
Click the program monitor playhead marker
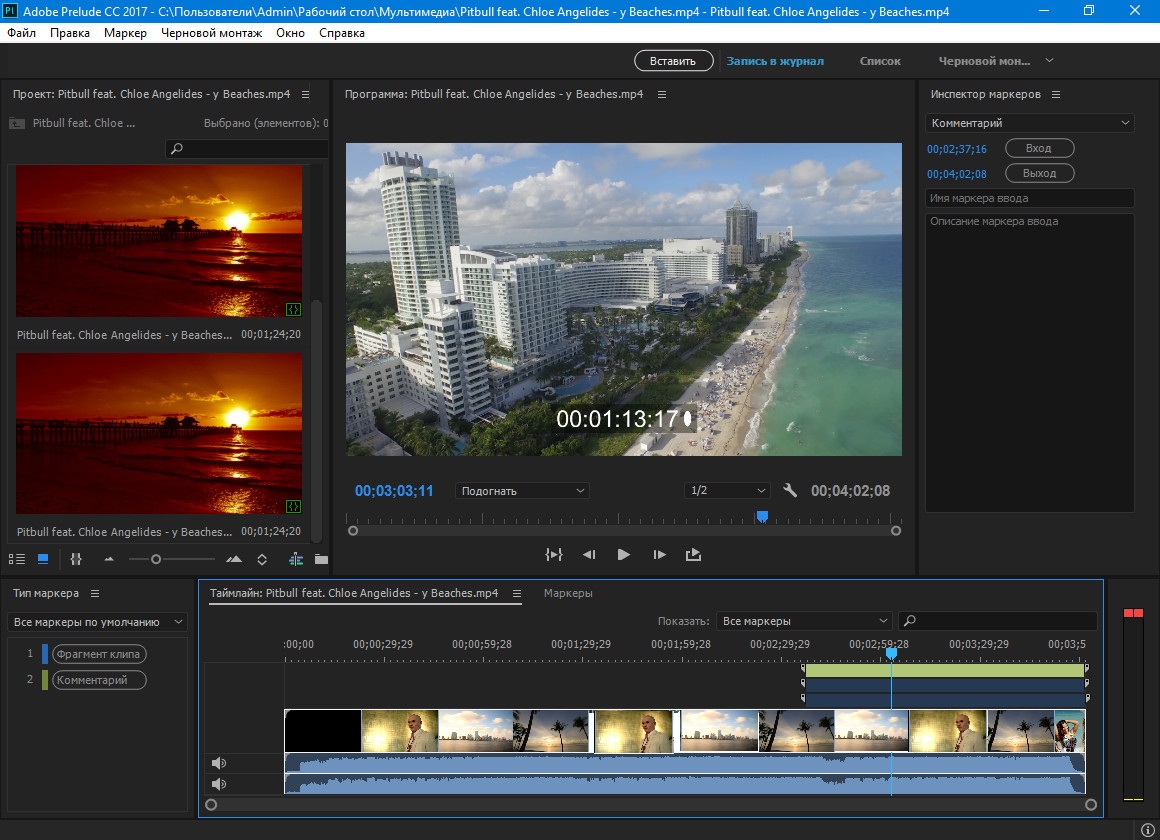762,517
